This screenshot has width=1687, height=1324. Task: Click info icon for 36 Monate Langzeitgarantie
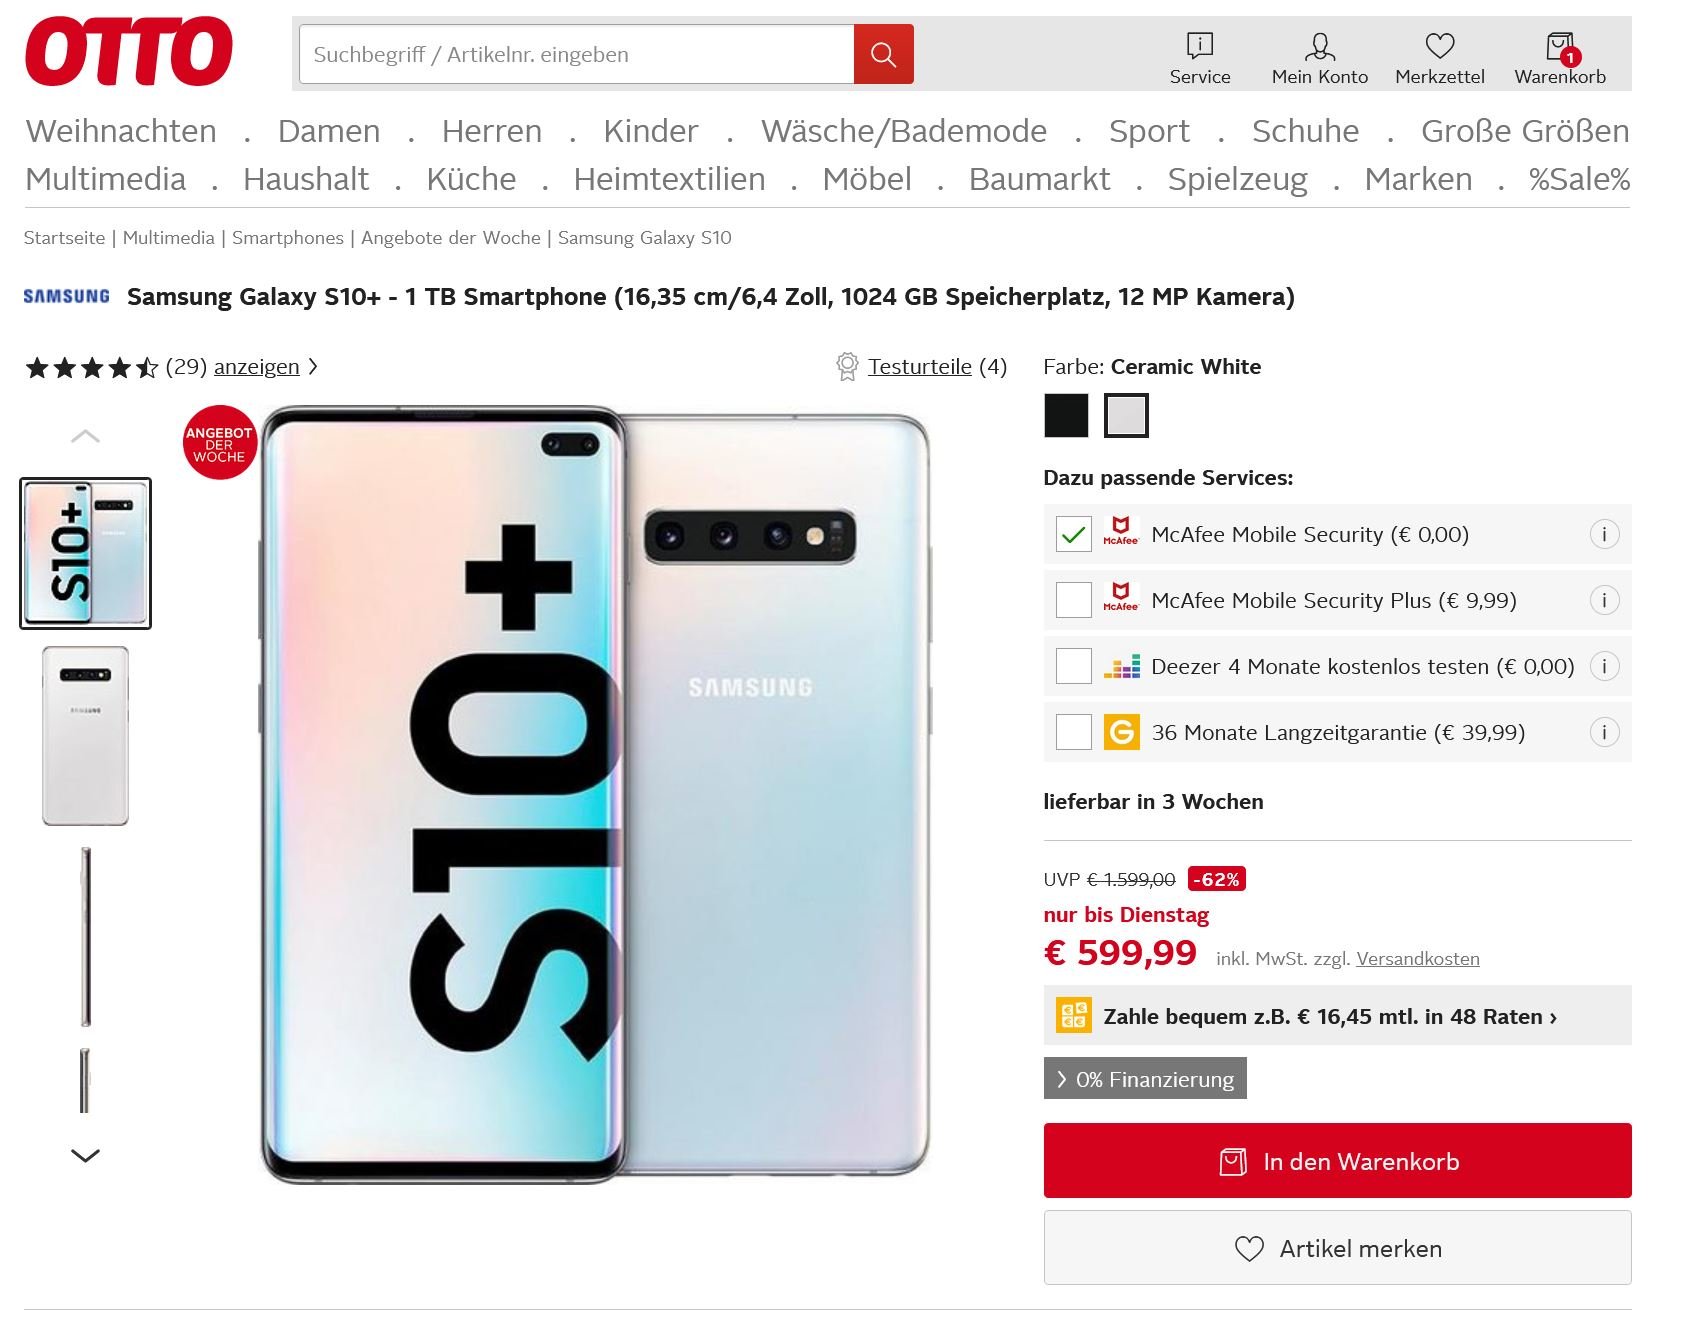tap(1604, 732)
